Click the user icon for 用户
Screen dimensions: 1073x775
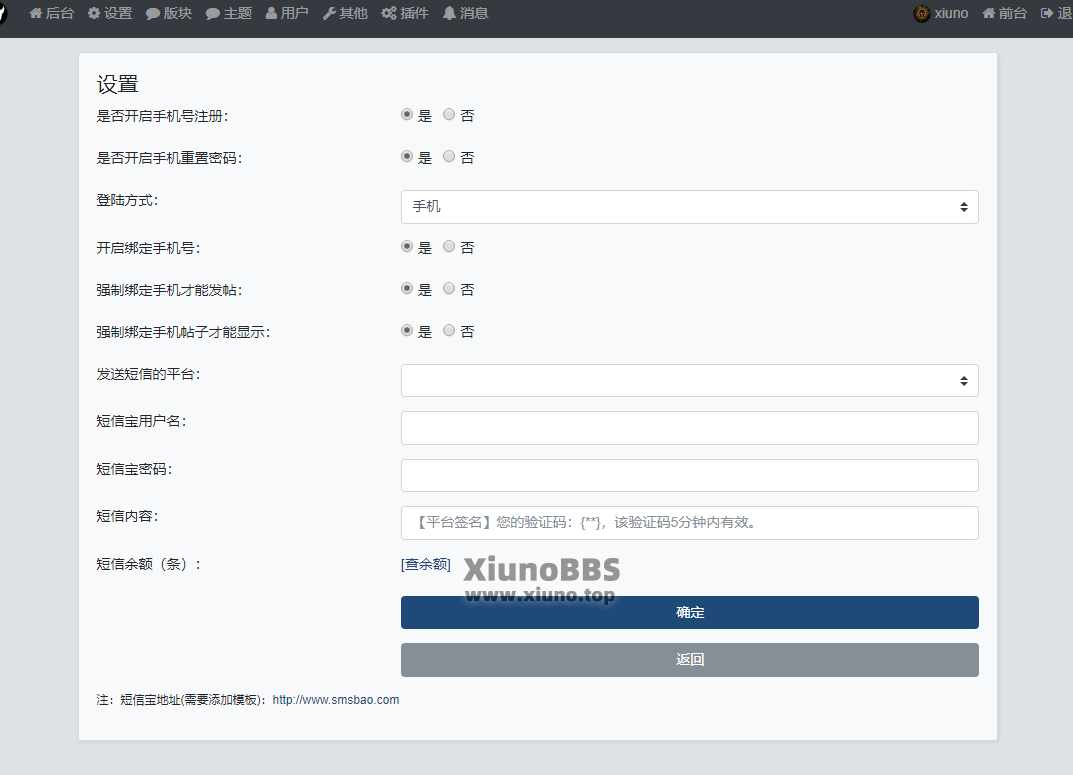pos(272,13)
